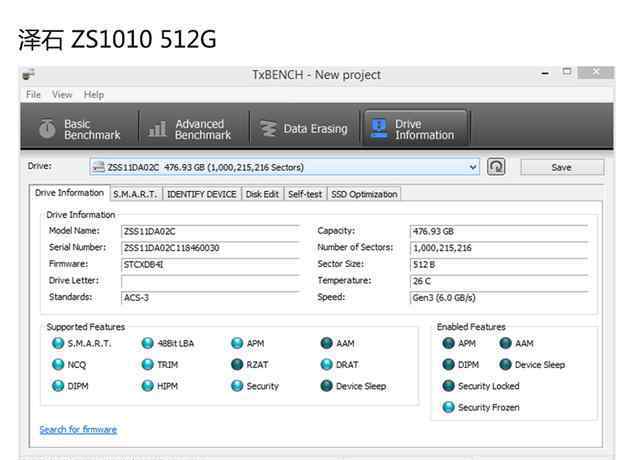
Task: Minimize the TxBENCH window
Action: (x=545, y=73)
